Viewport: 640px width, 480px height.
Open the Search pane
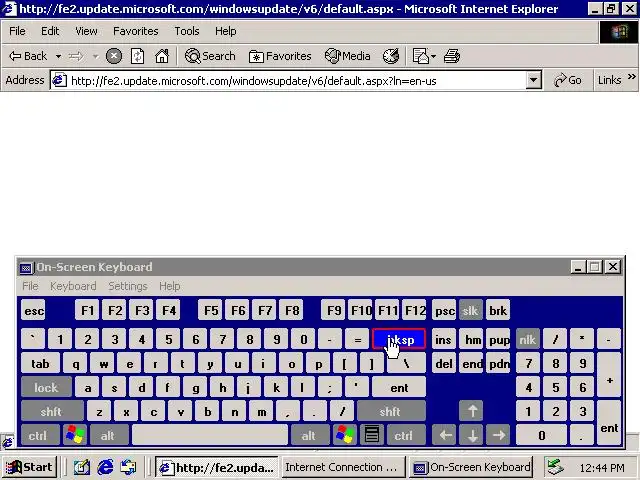(210, 56)
